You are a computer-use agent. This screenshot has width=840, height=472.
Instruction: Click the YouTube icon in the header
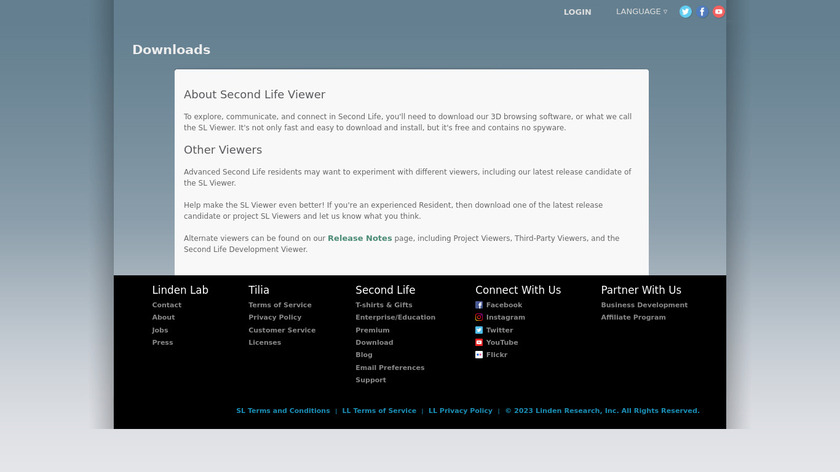coord(718,12)
